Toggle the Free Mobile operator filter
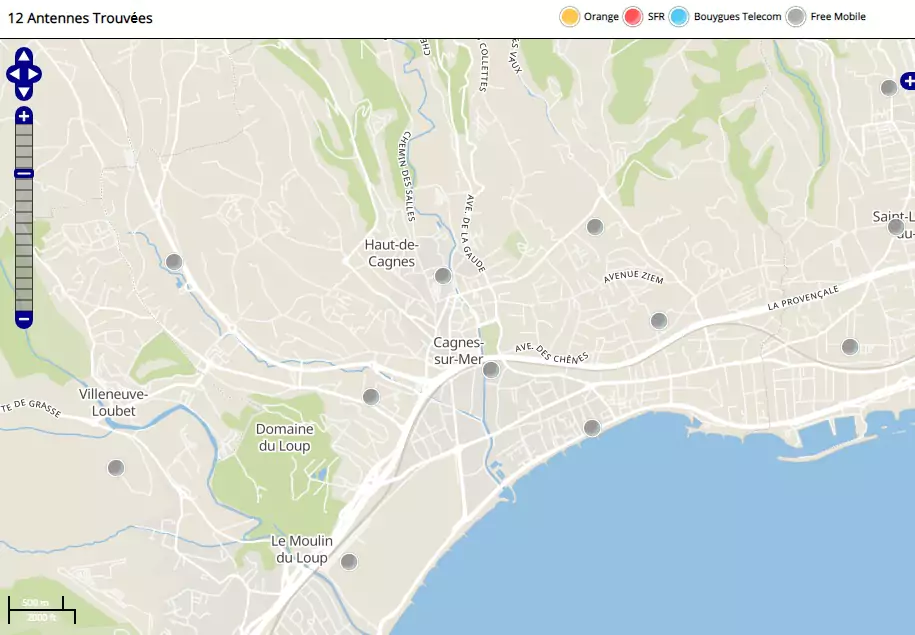Screen dimensions: 915x635 796,17
